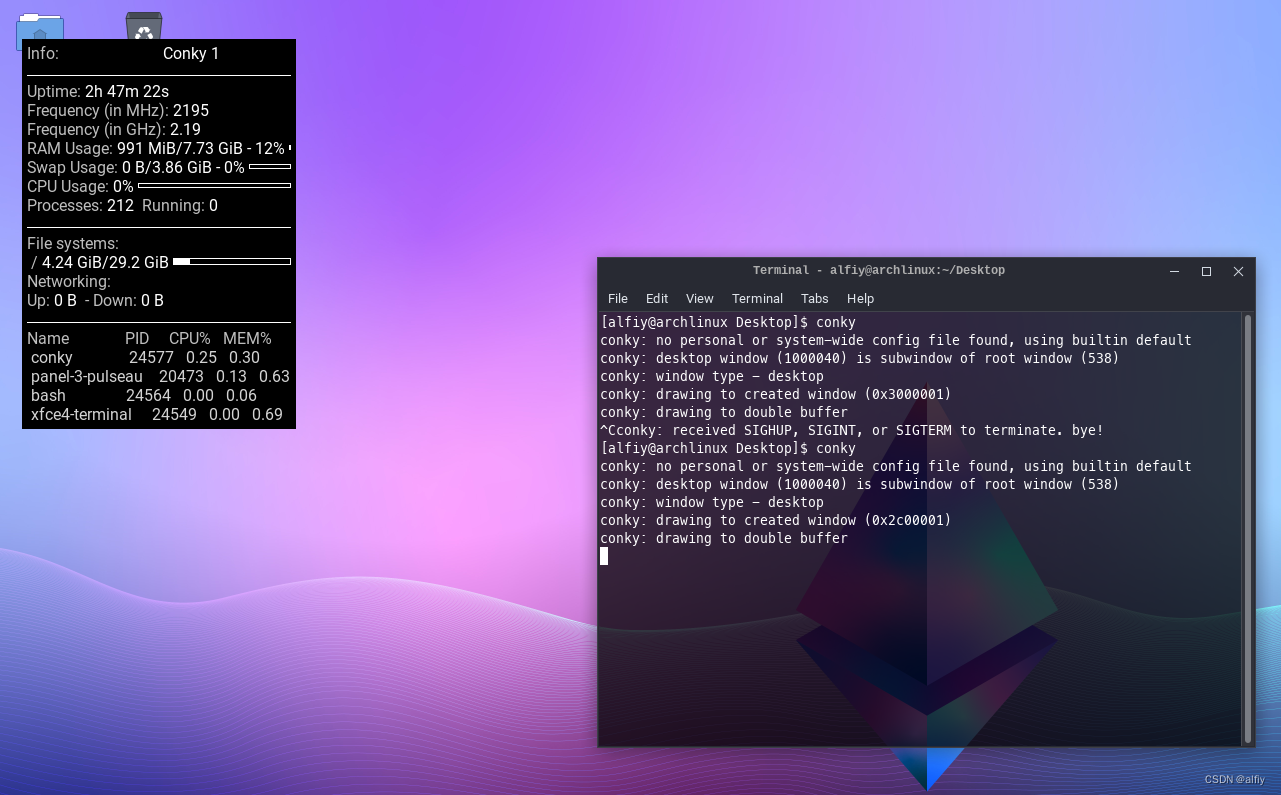The height and width of the screenshot is (795, 1281).
Task: Close the Terminal window
Action: (1238, 271)
